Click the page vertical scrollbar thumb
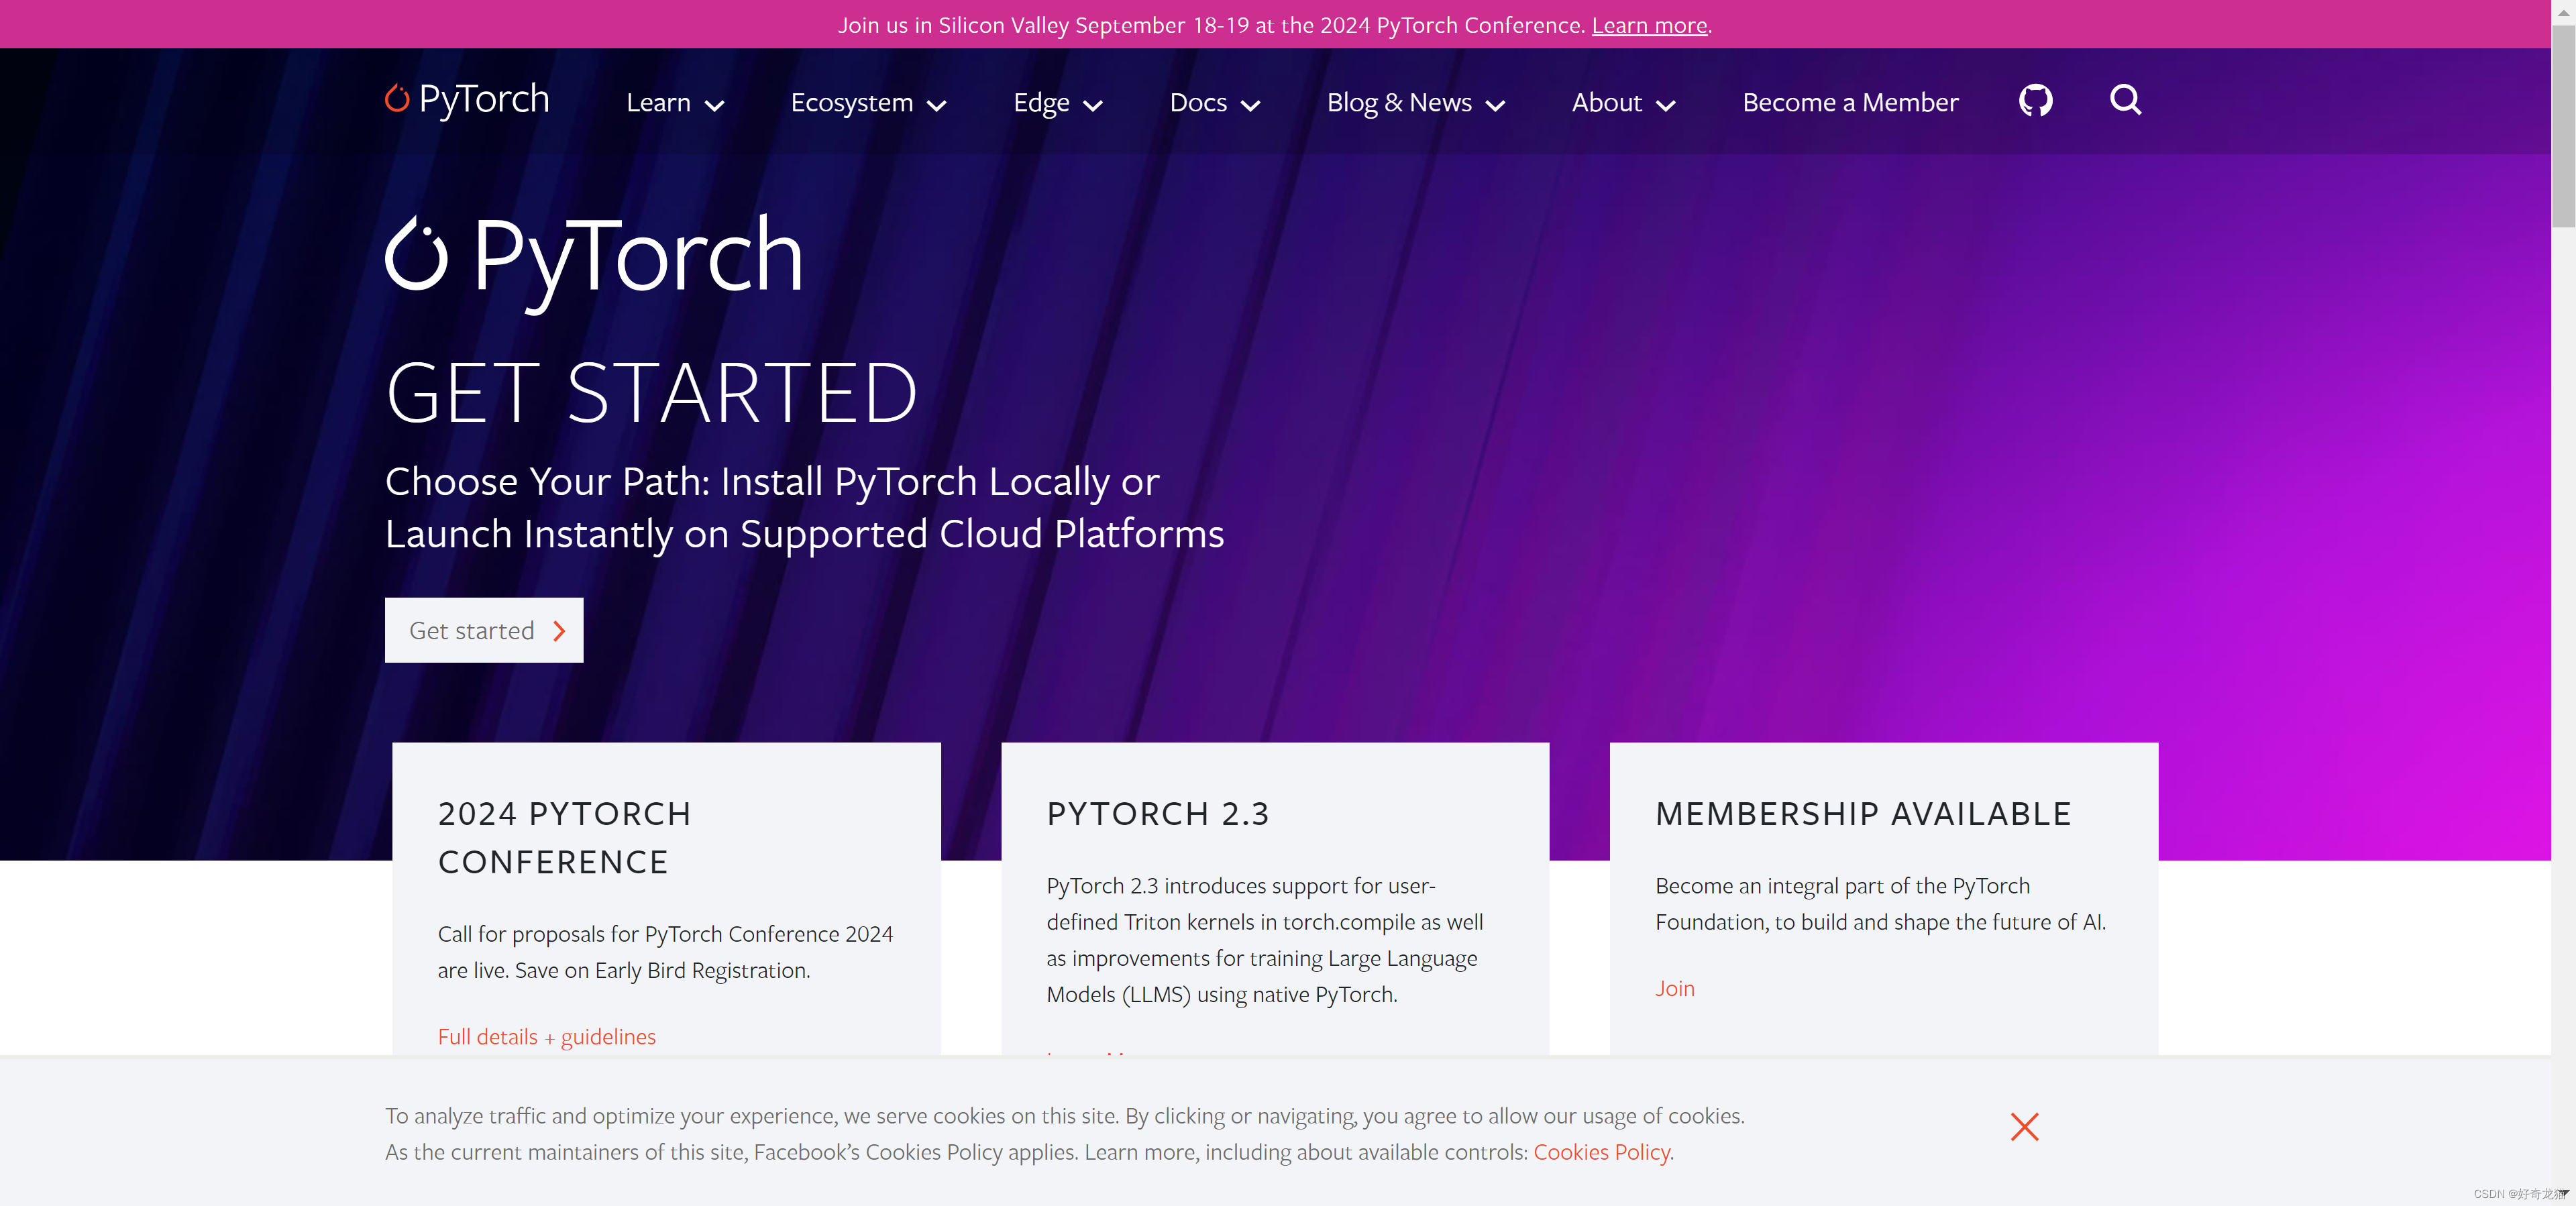2576x1206 pixels. (x=2563, y=126)
